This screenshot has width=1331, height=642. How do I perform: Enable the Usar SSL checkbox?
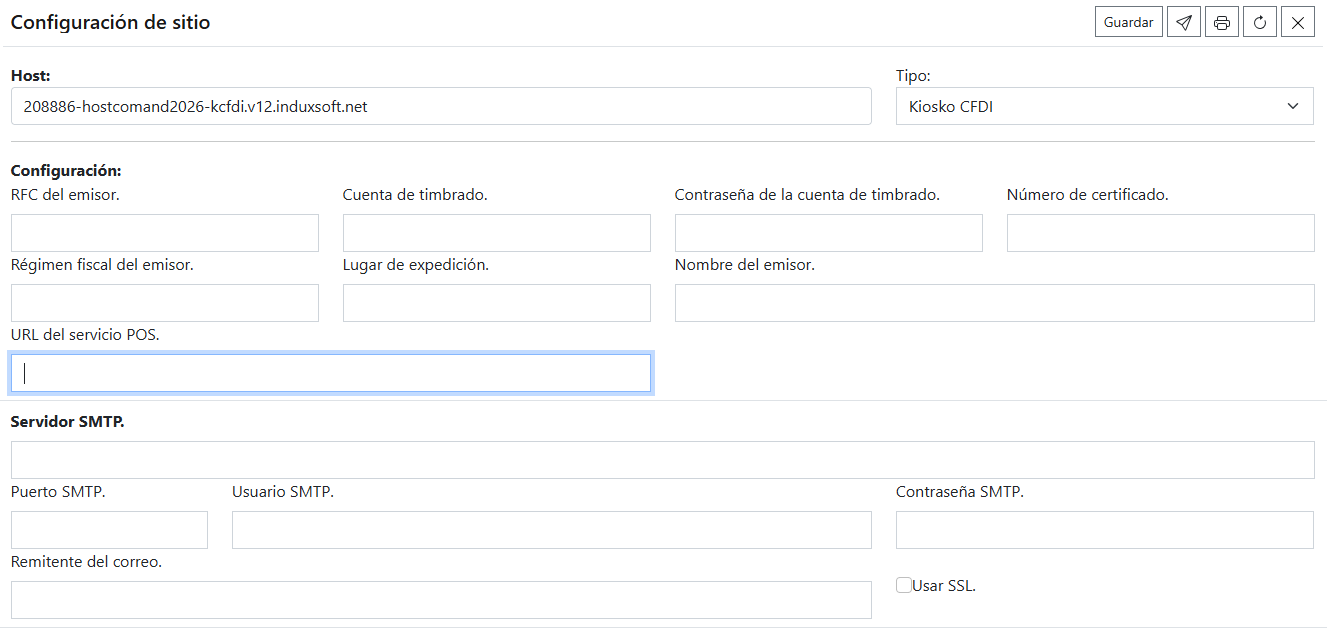[904, 585]
